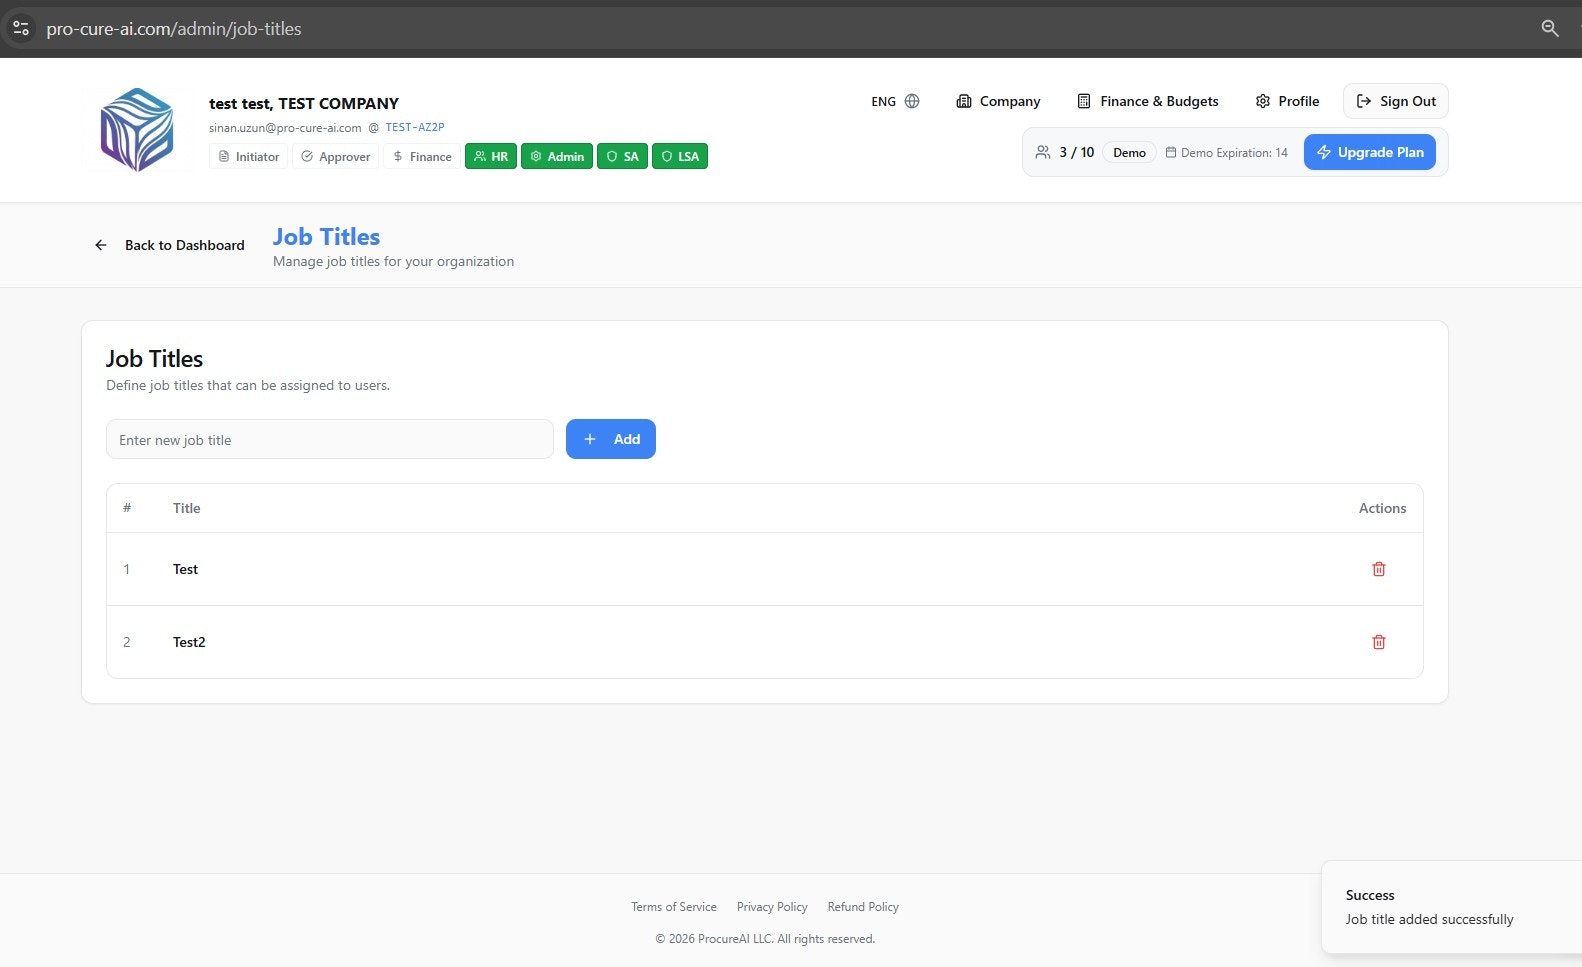Open Privacy Policy link
This screenshot has width=1582, height=967.
(x=772, y=907)
